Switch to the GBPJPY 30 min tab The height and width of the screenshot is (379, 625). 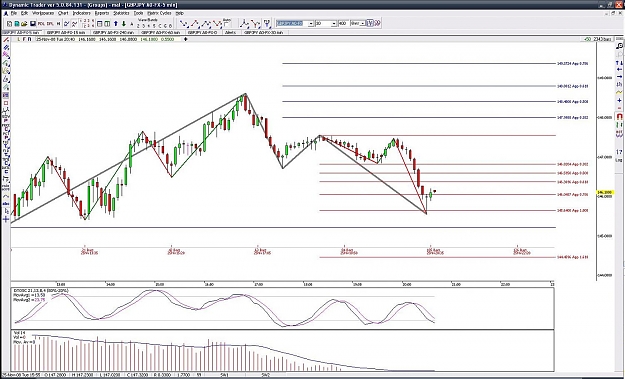tap(263, 32)
